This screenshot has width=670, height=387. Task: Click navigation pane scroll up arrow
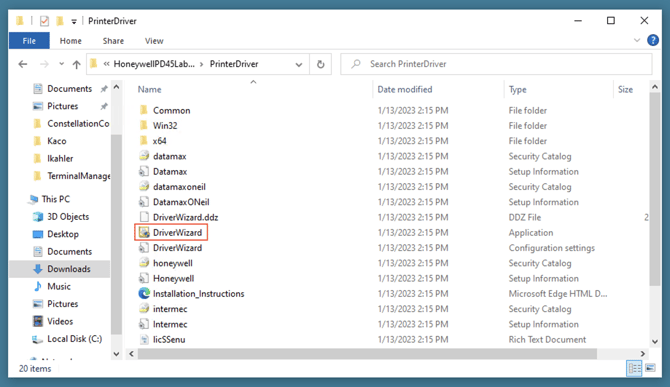tap(116, 87)
